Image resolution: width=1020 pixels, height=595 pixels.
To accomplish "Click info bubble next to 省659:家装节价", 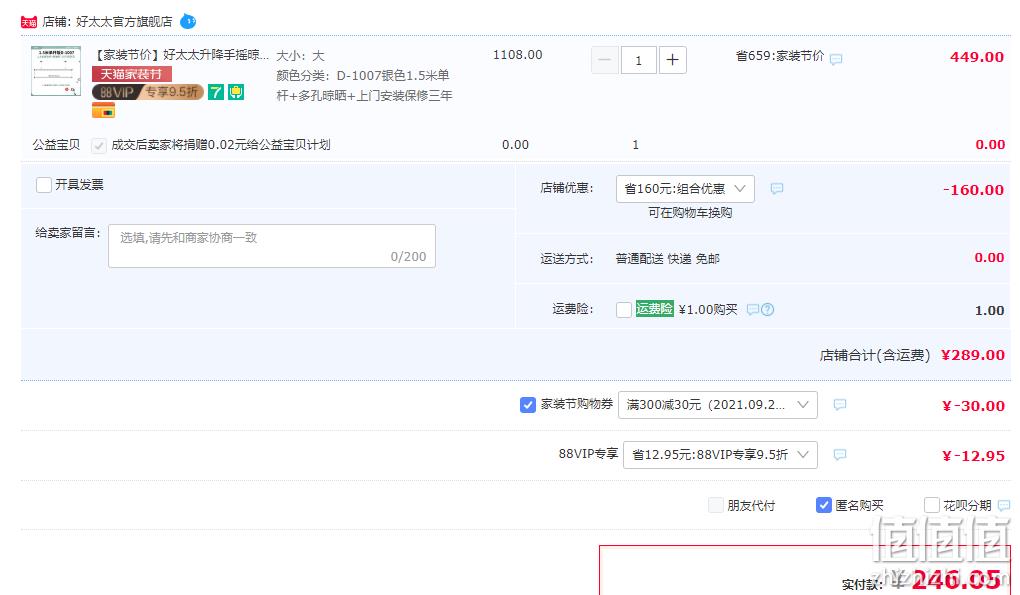I will [836, 59].
